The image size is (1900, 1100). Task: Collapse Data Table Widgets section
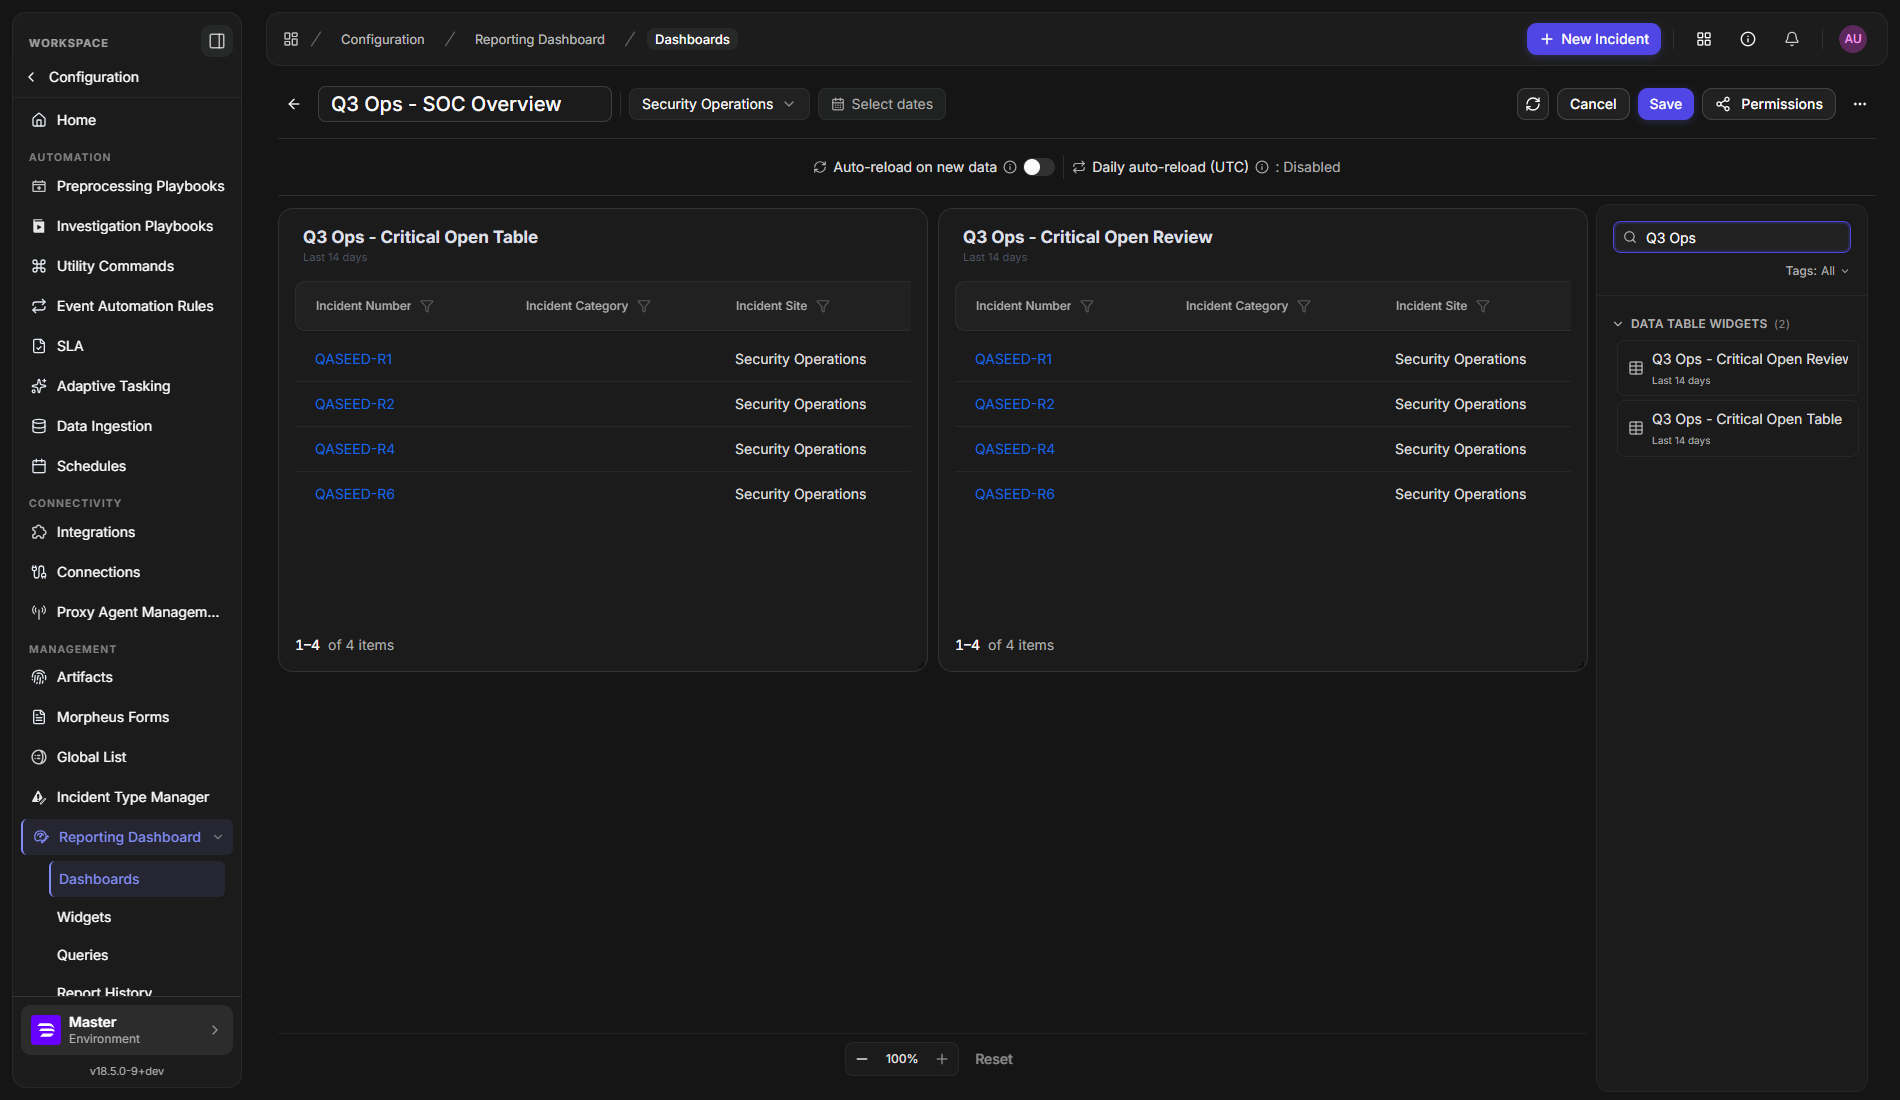tap(1618, 324)
